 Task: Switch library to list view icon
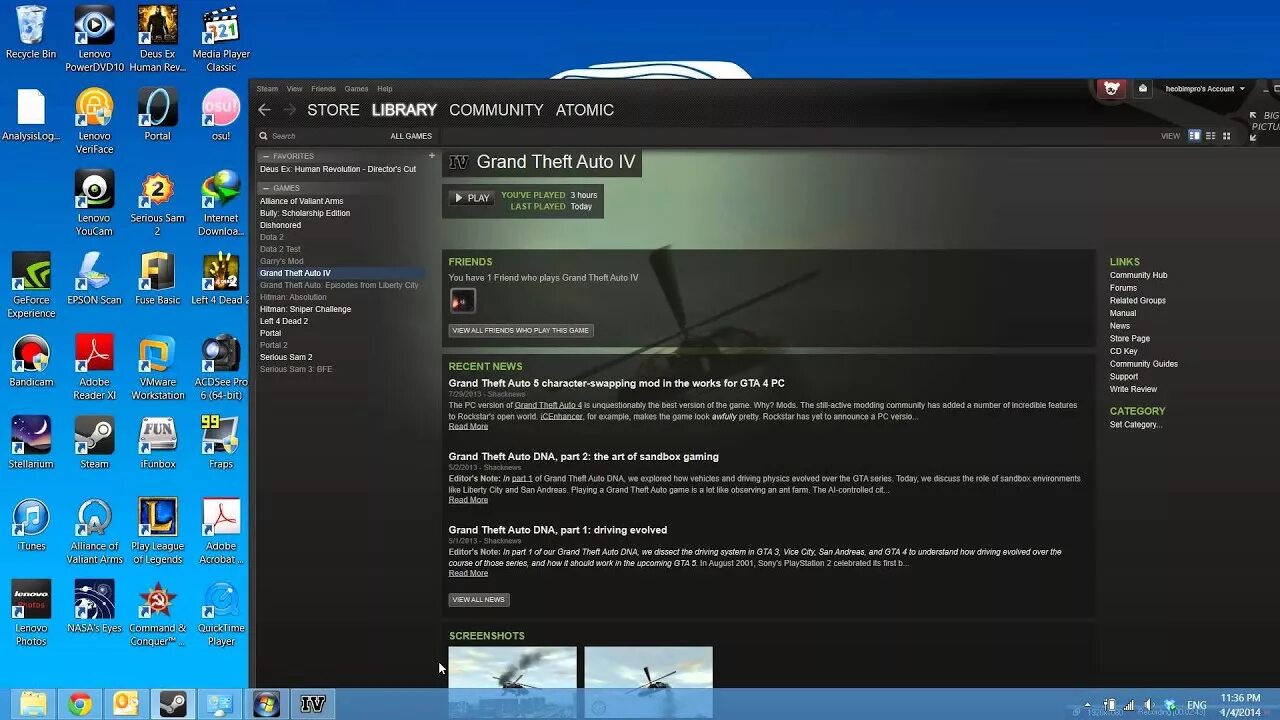[1210, 136]
